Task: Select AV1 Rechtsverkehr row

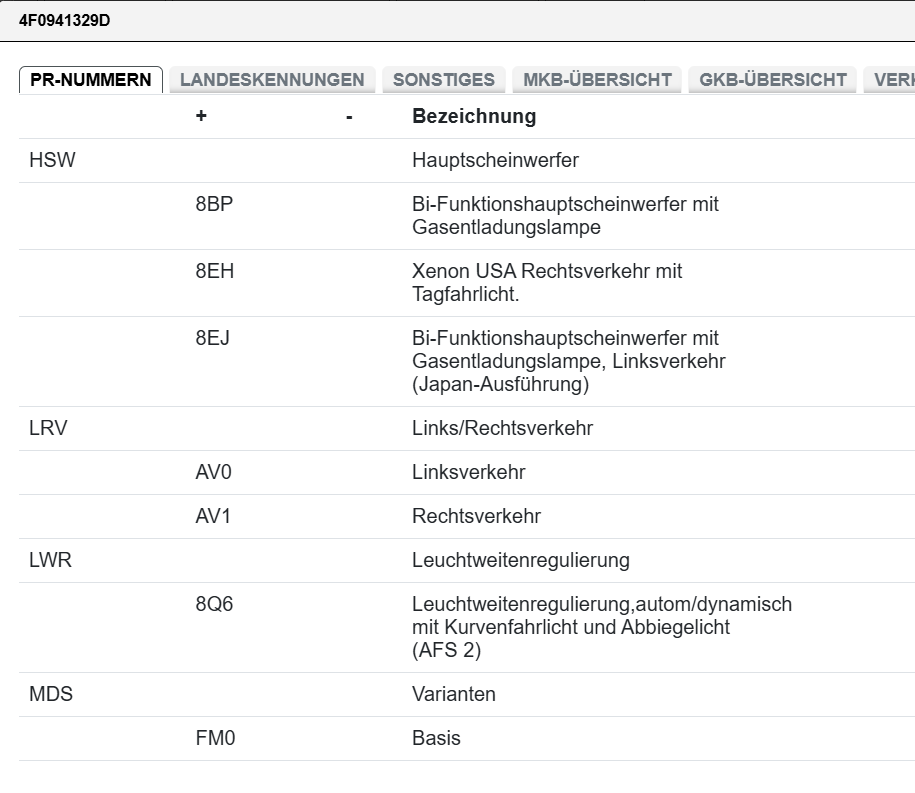Action: (467, 516)
